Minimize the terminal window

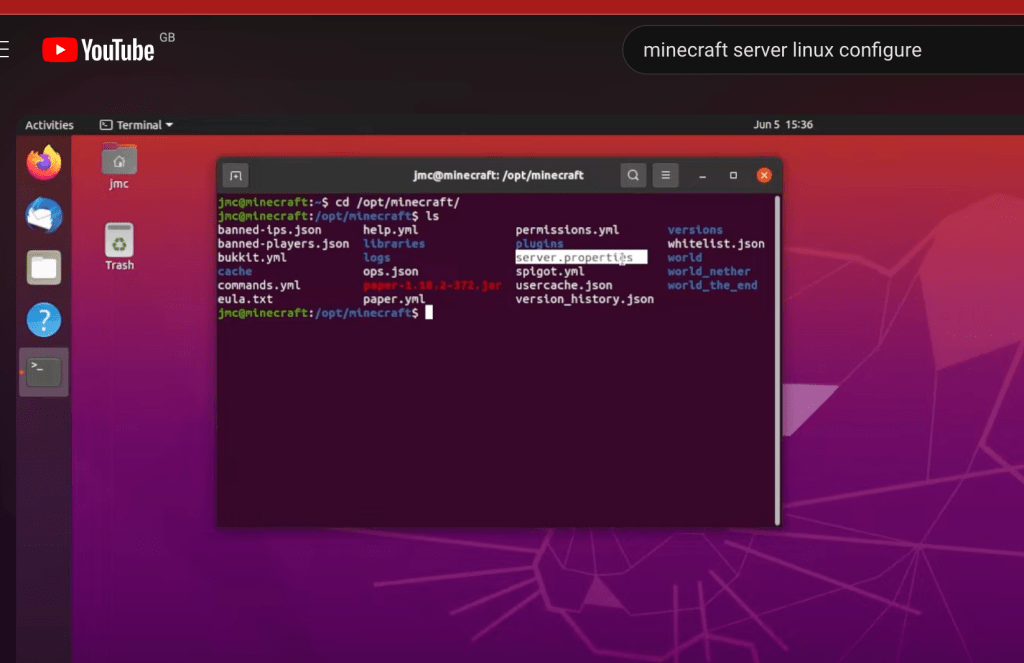(x=702, y=176)
